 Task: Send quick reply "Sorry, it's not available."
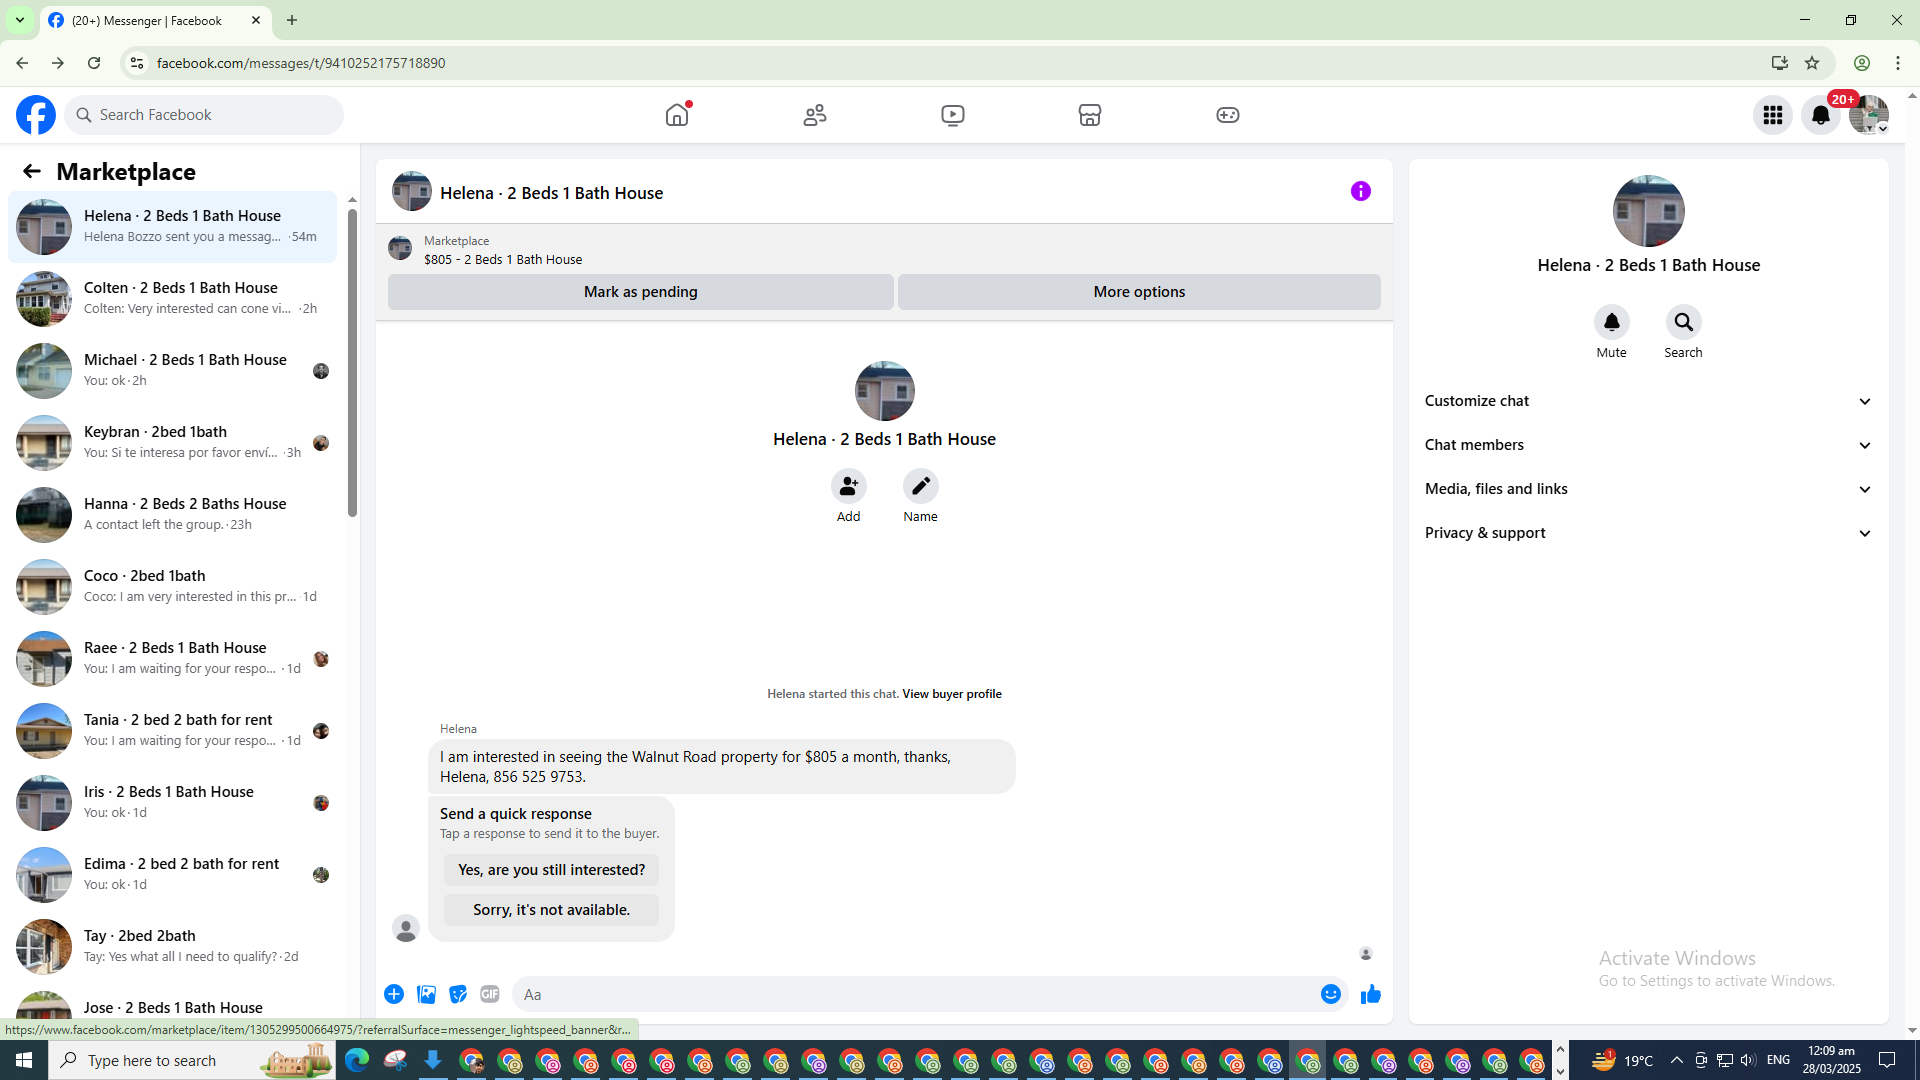coord(552,910)
